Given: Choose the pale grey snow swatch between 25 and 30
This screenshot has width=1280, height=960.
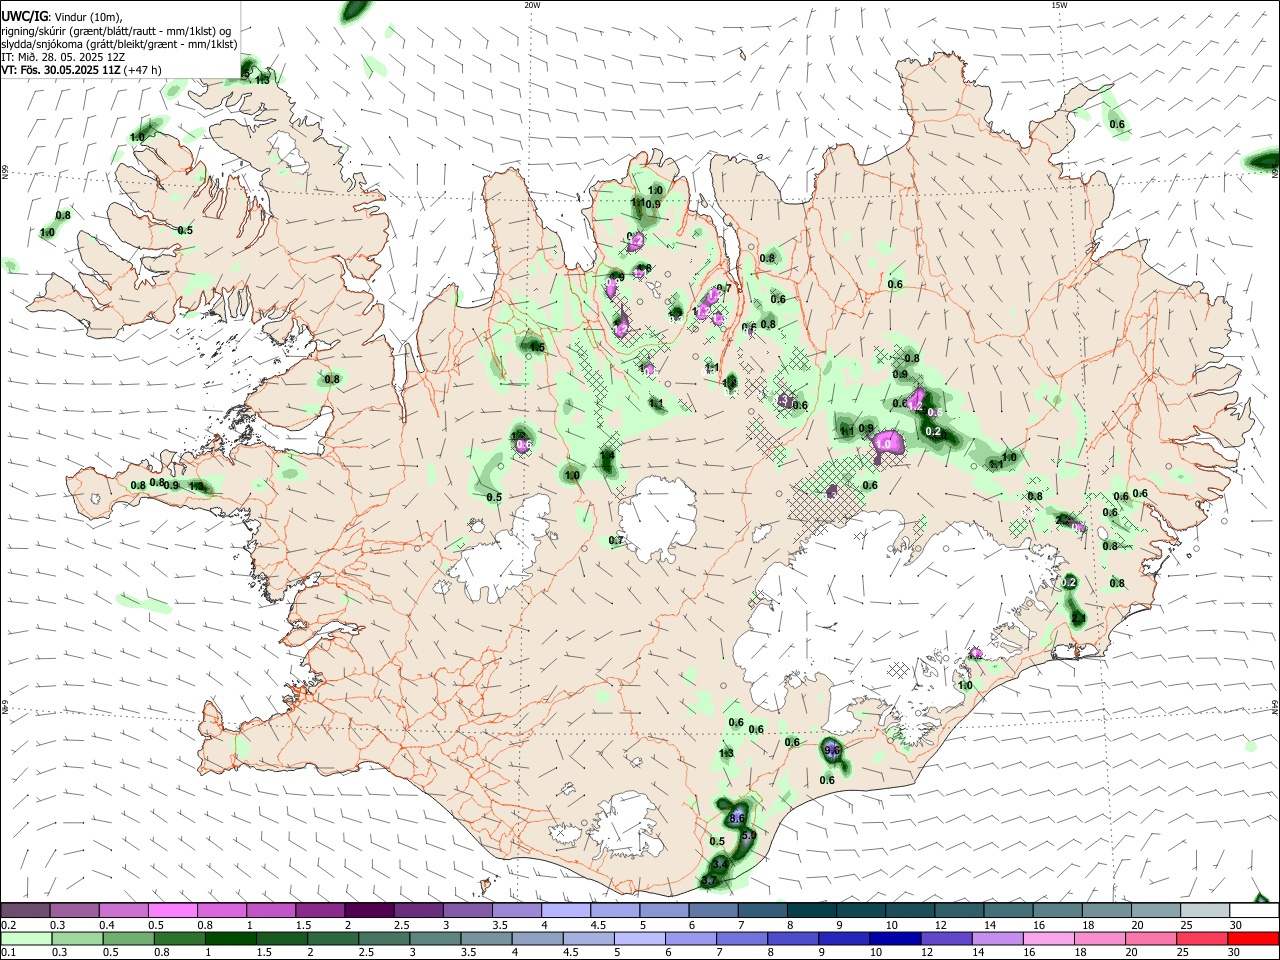Looking at the screenshot, I should 1204,911.
